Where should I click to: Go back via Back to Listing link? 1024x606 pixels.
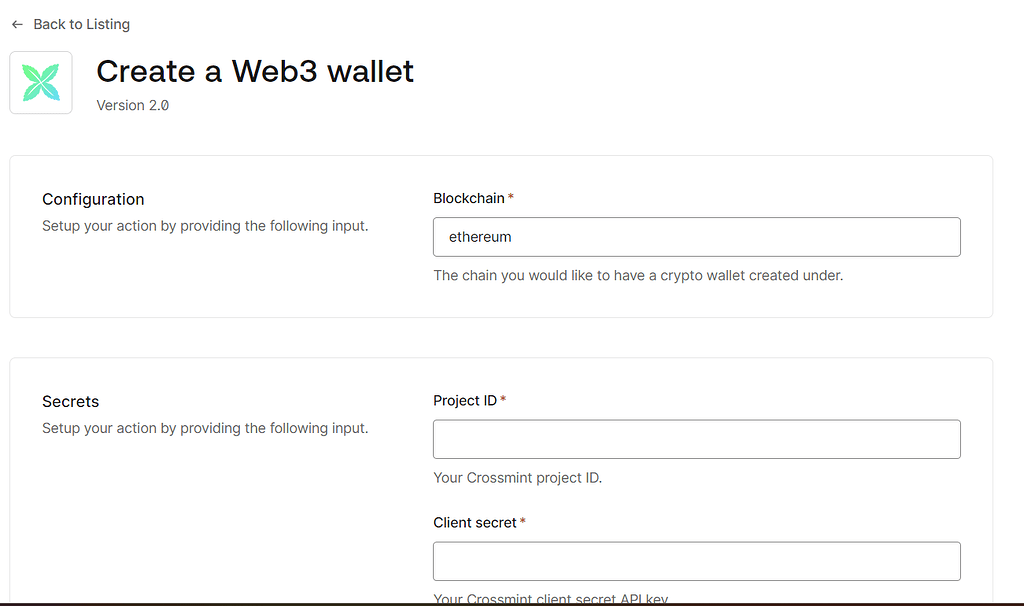click(81, 24)
